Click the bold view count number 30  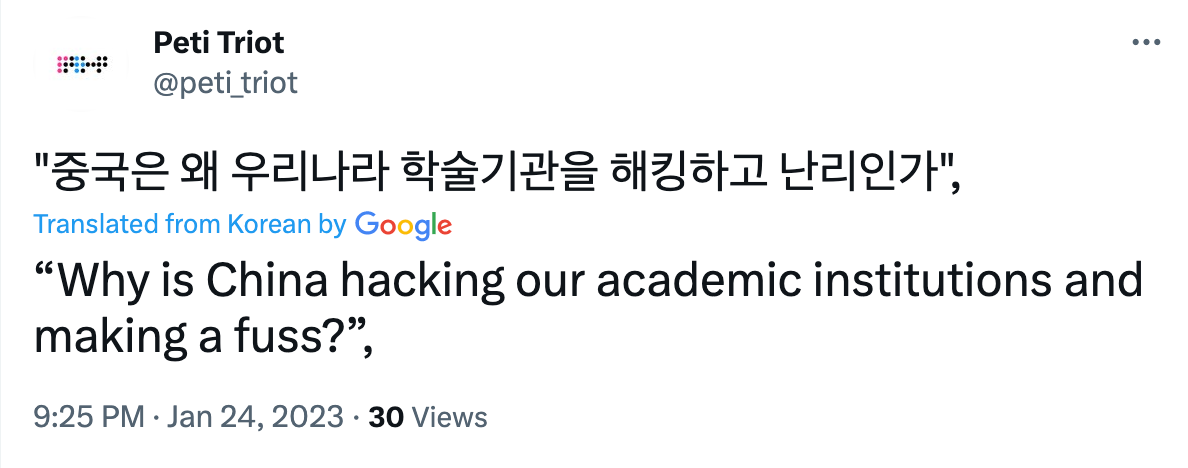click(386, 417)
